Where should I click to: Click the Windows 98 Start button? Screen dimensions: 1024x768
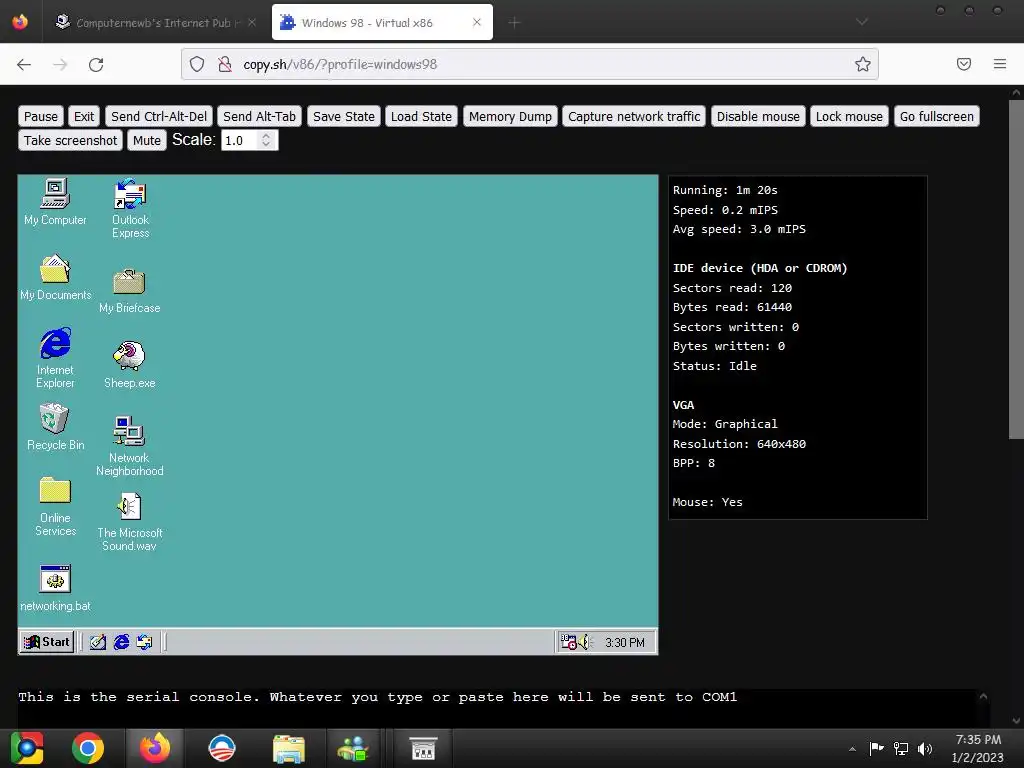(x=47, y=642)
